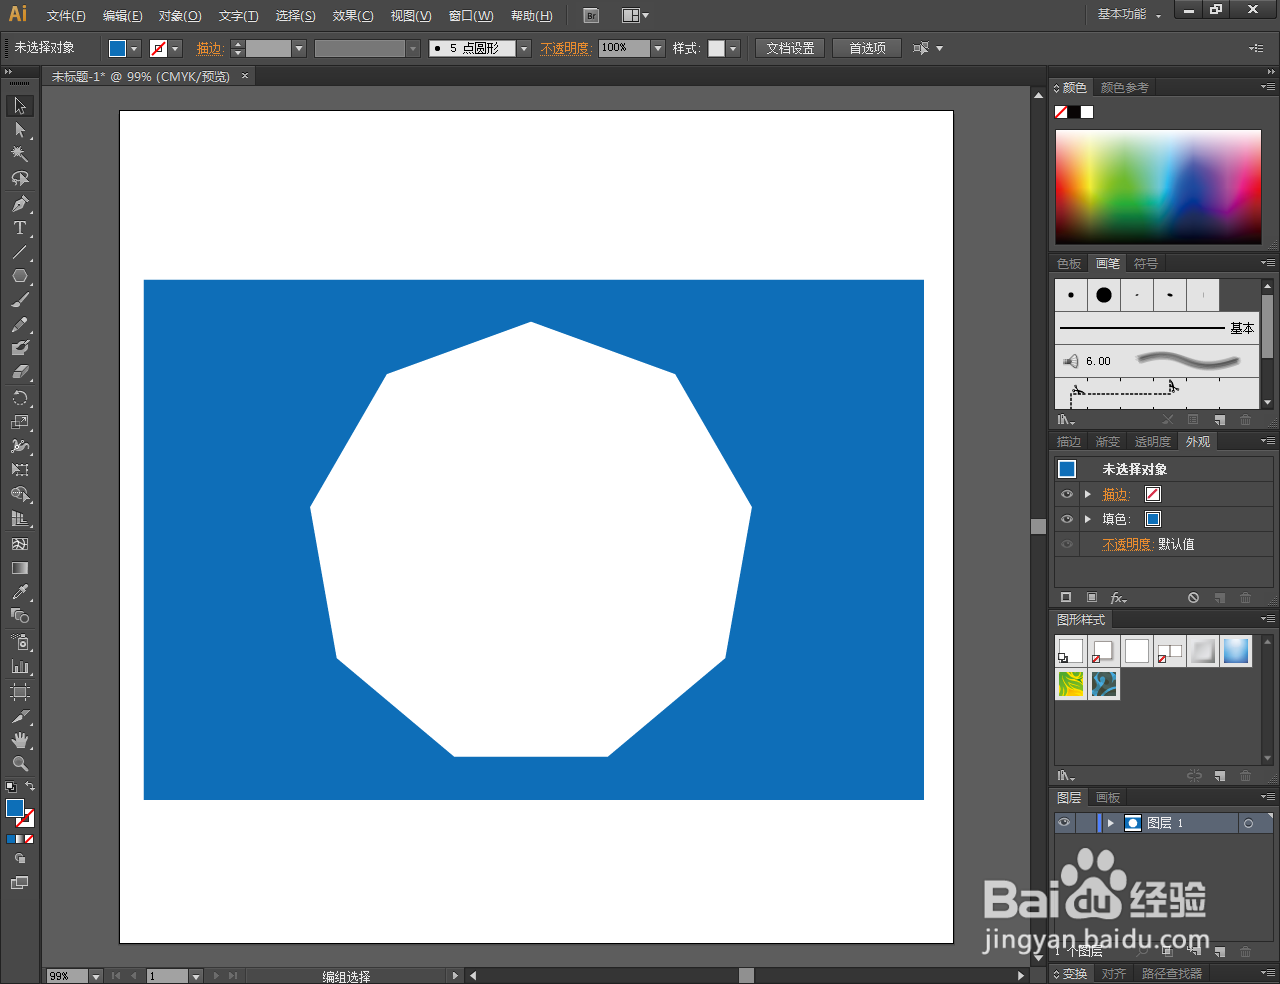Click clear appearance icon in Appearance panel
The height and width of the screenshot is (984, 1280).
1193,598
